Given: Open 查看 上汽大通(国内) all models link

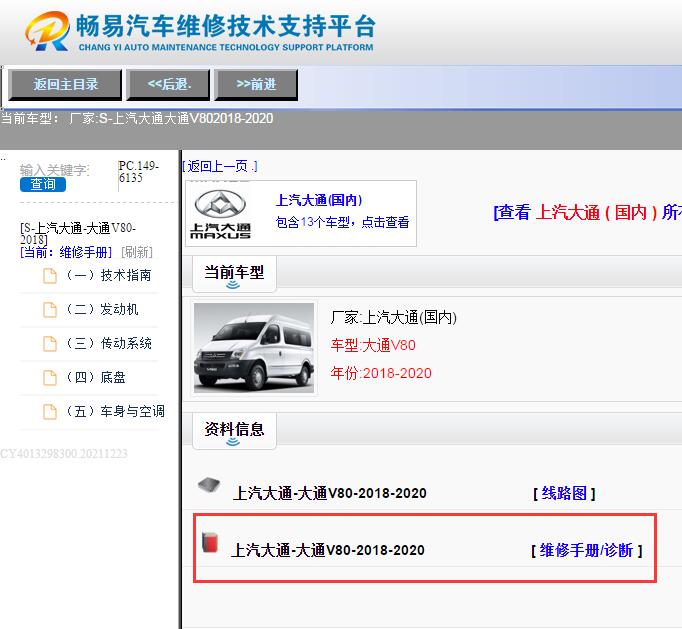Looking at the screenshot, I should [587, 212].
